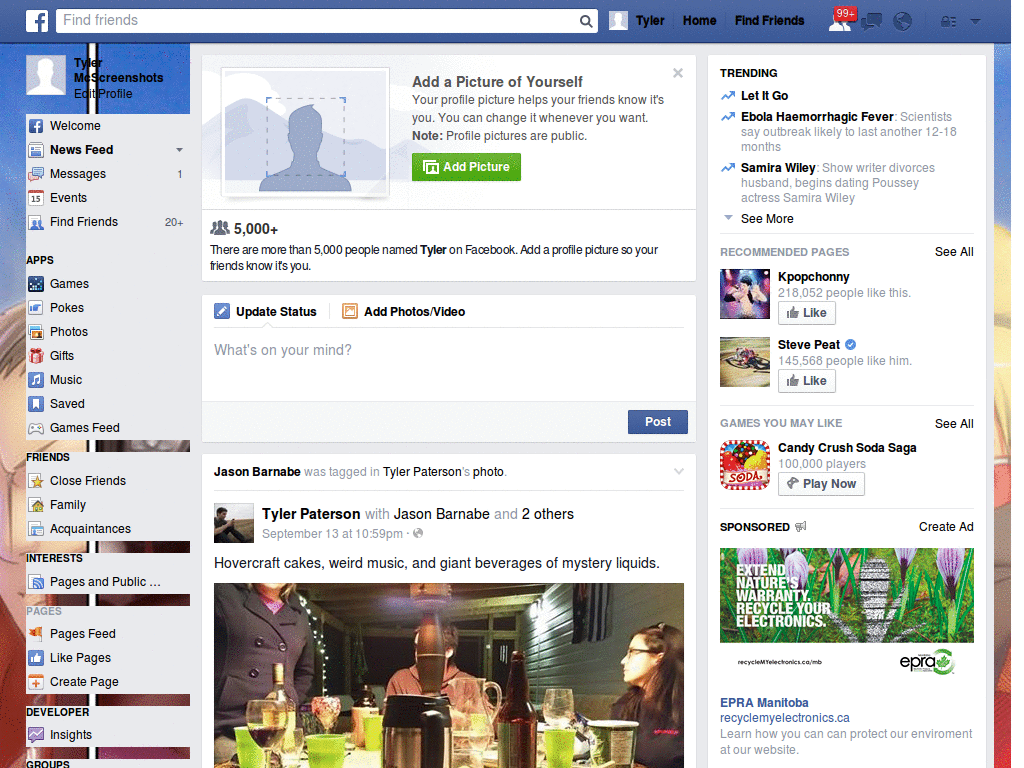The image size is (1024, 768).
Task: Click the Pages Feed icon
Action: [36, 633]
